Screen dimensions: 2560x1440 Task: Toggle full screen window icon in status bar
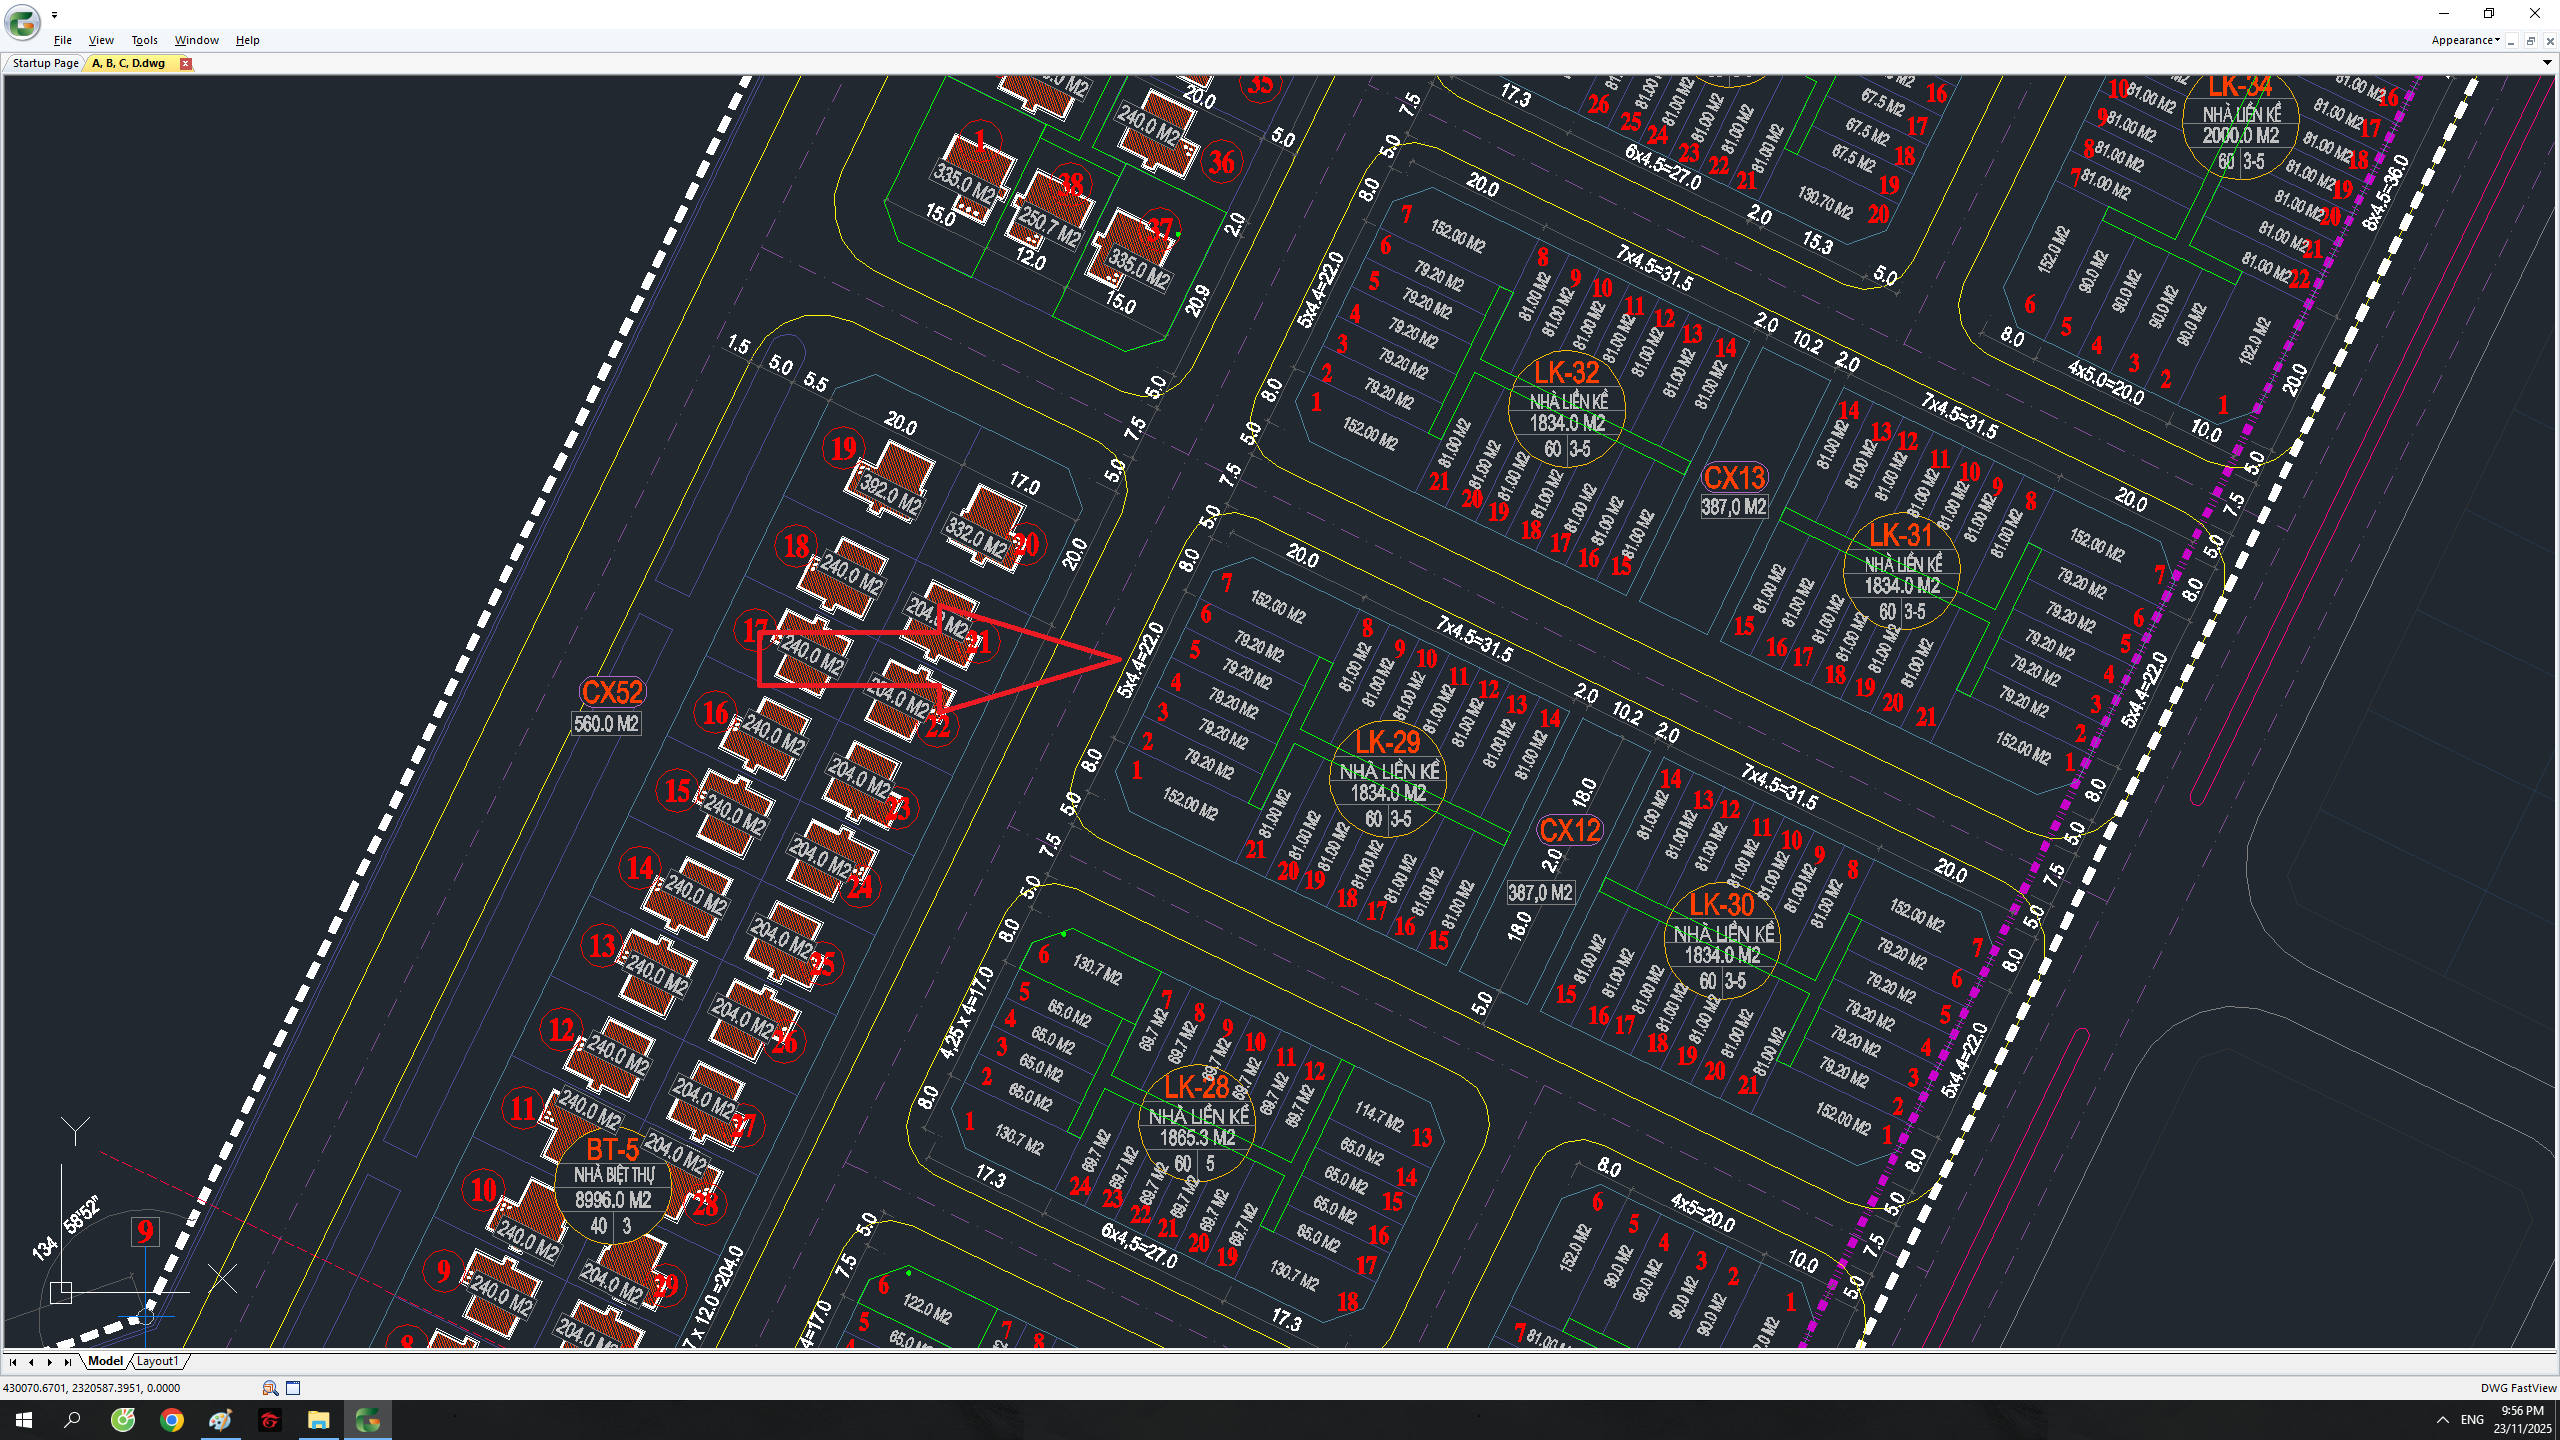click(x=293, y=1388)
